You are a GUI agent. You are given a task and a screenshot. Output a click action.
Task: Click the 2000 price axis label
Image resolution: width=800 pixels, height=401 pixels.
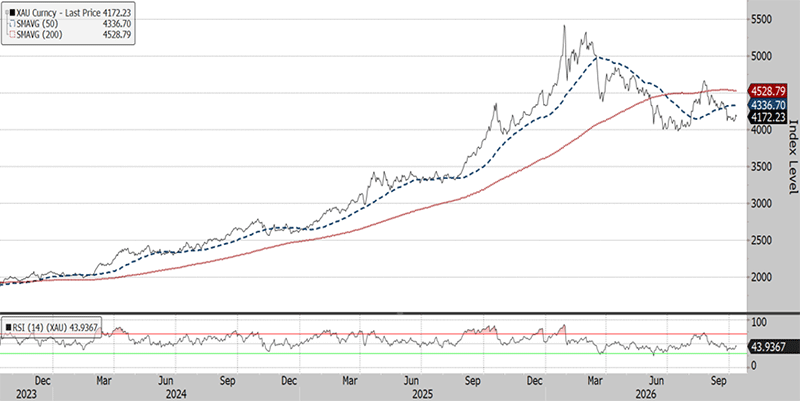(x=762, y=277)
